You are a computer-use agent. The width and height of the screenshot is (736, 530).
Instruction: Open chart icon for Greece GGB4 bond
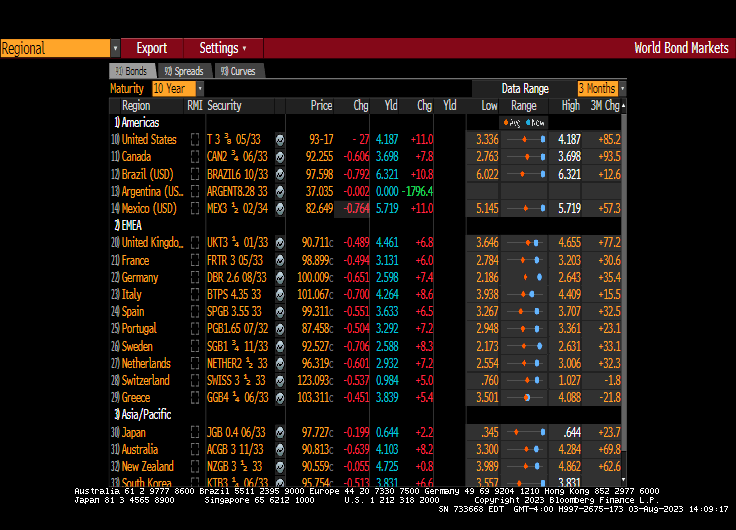pyautogui.click(x=280, y=397)
